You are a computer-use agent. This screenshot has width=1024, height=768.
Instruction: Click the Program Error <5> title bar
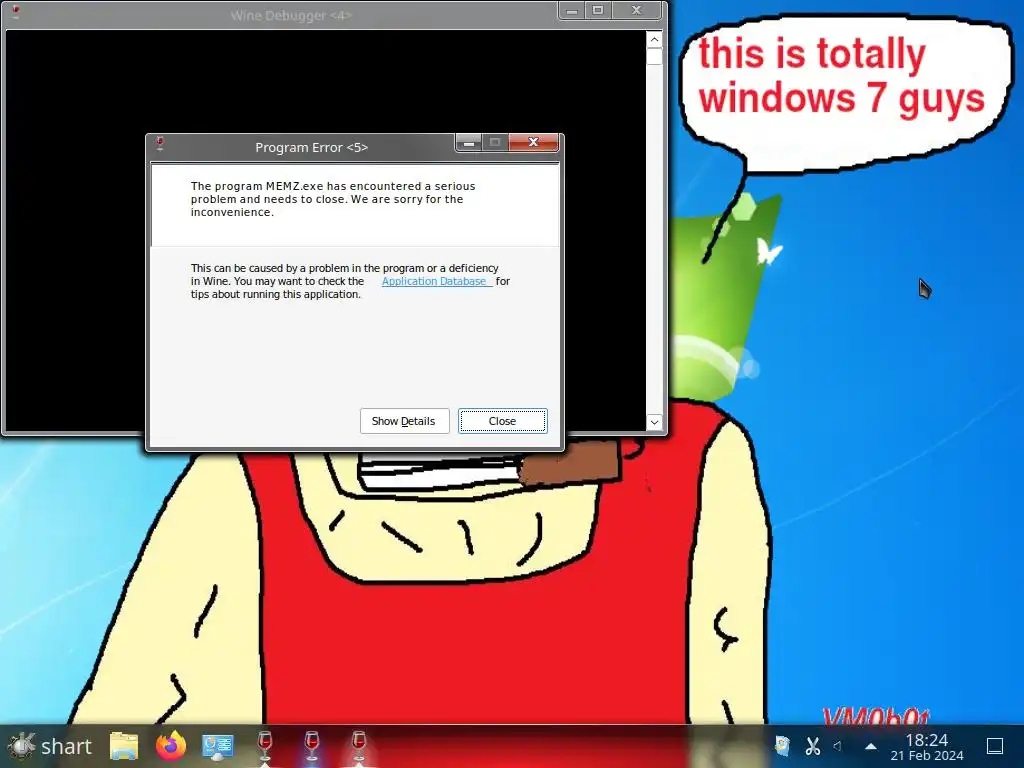(x=312, y=148)
